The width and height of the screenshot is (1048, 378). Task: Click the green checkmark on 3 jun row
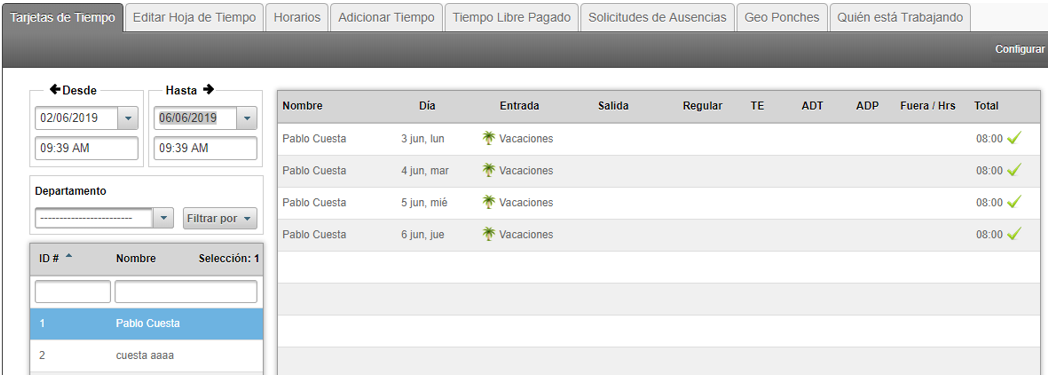coord(1015,138)
